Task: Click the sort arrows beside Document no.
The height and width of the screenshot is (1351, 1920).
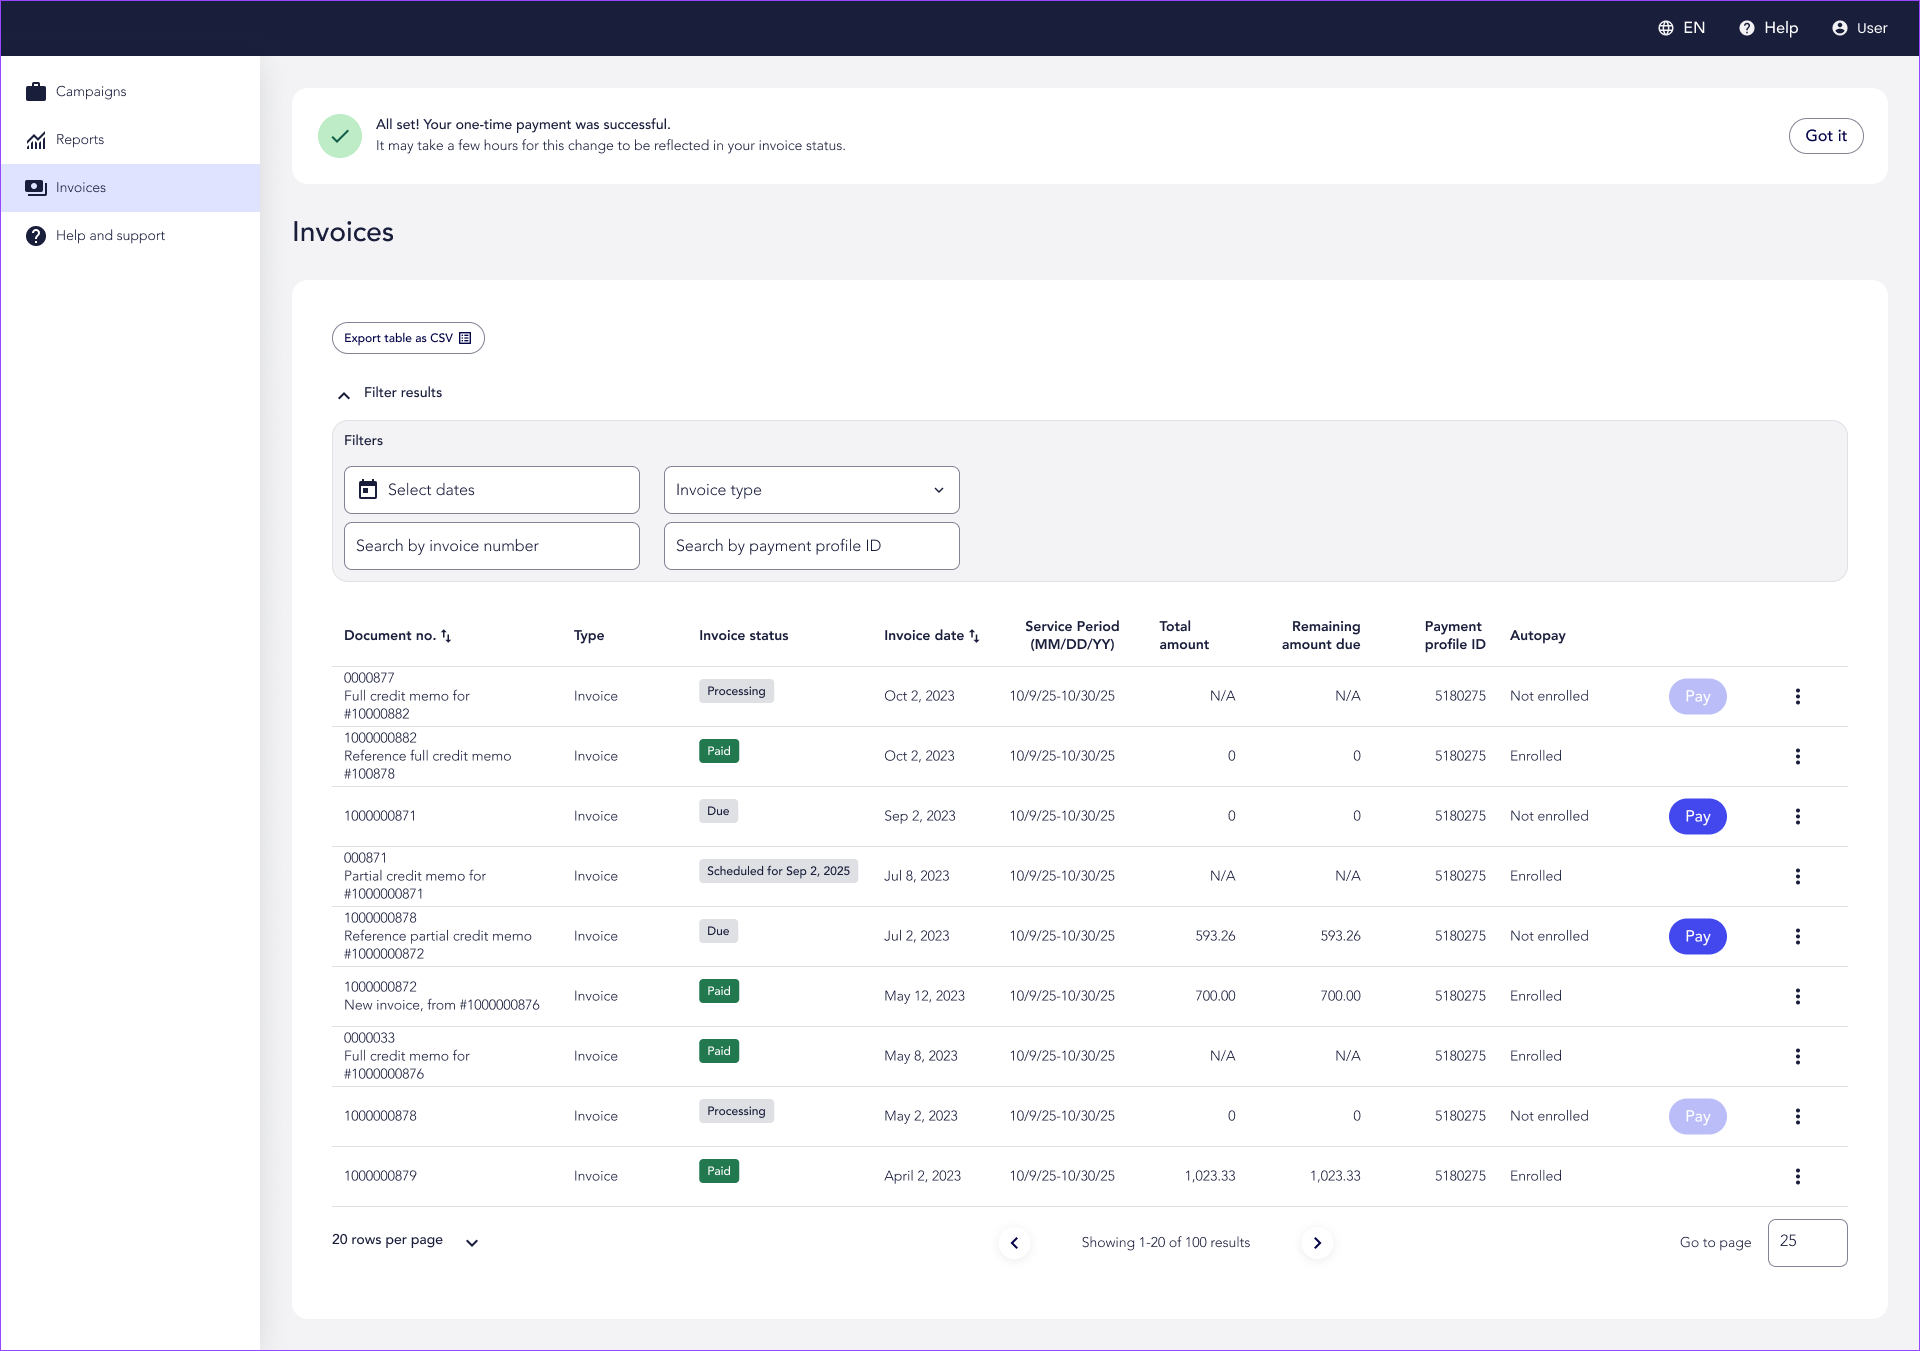Action: coord(446,636)
